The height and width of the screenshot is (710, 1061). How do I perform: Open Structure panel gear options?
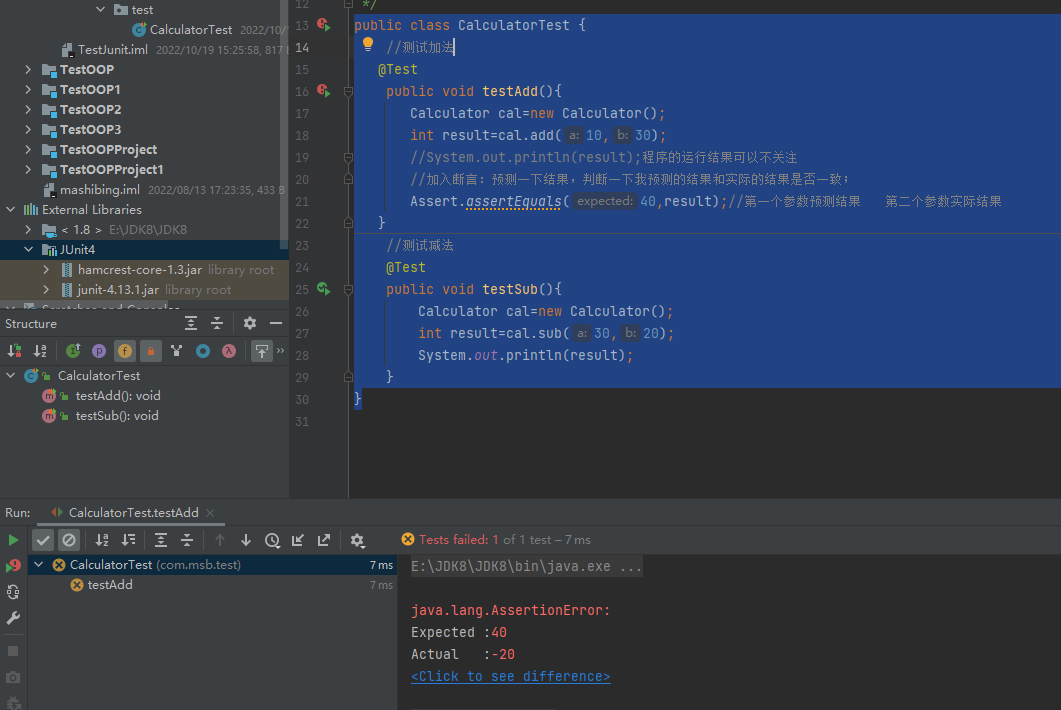(x=250, y=324)
